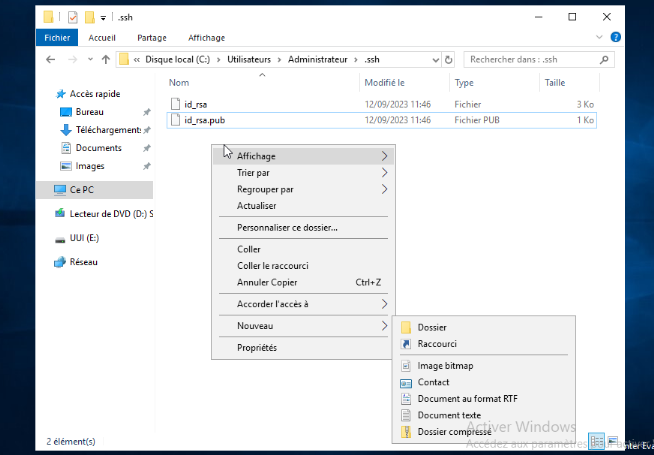Click the id_rsa file icon
The image size is (654, 455).
click(176, 104)
